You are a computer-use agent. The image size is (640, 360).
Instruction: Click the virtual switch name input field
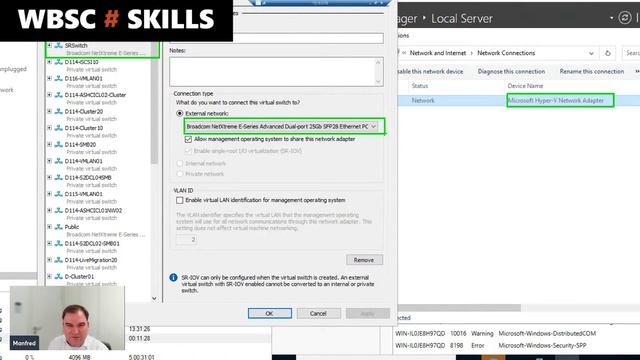tap(276, 38)
